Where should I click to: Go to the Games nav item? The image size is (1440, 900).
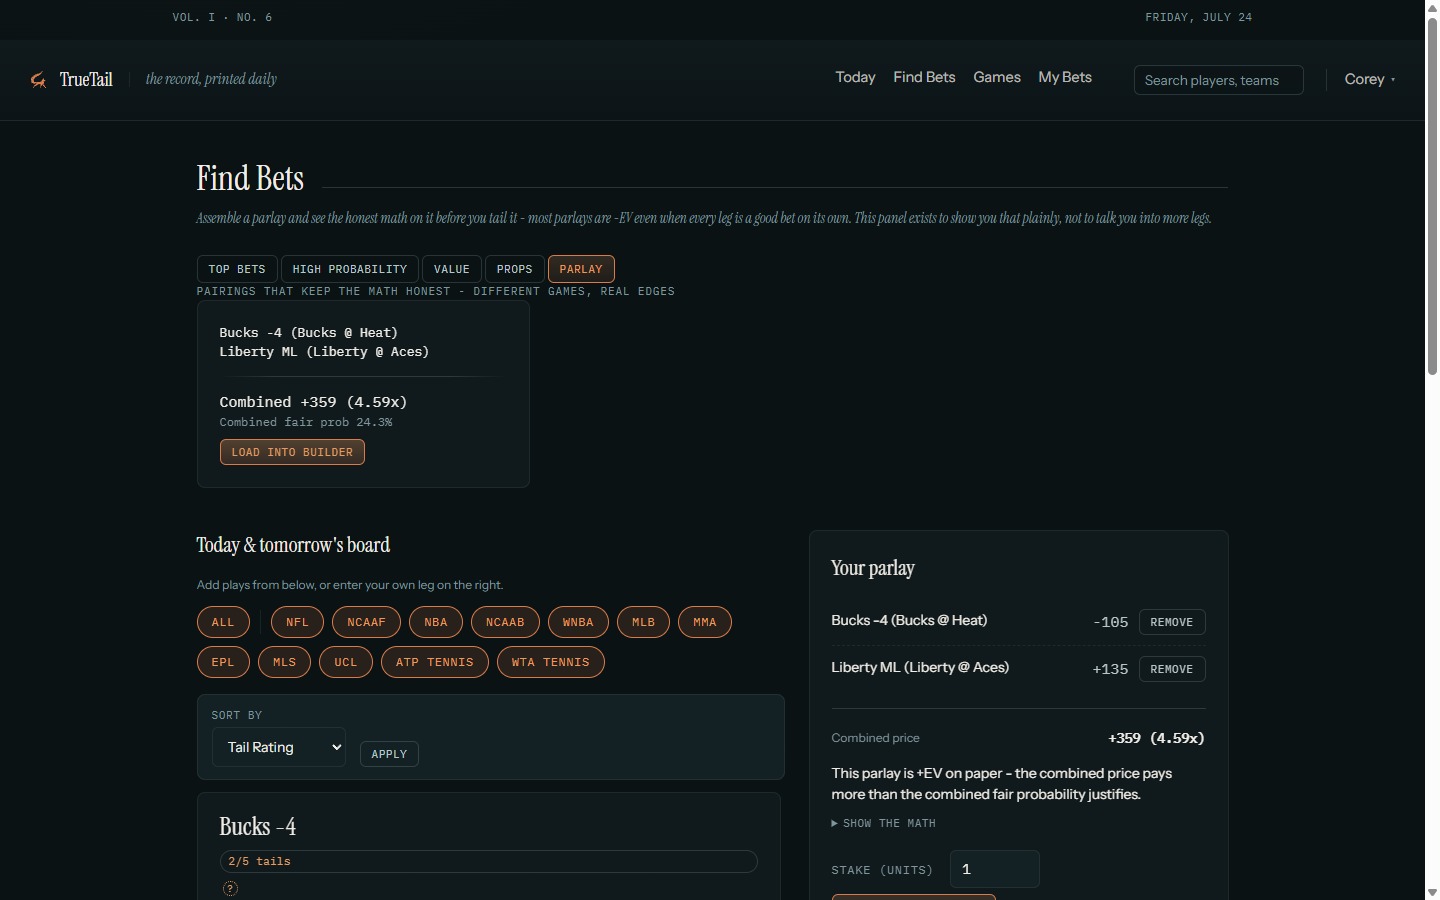[x=997, y=77]
